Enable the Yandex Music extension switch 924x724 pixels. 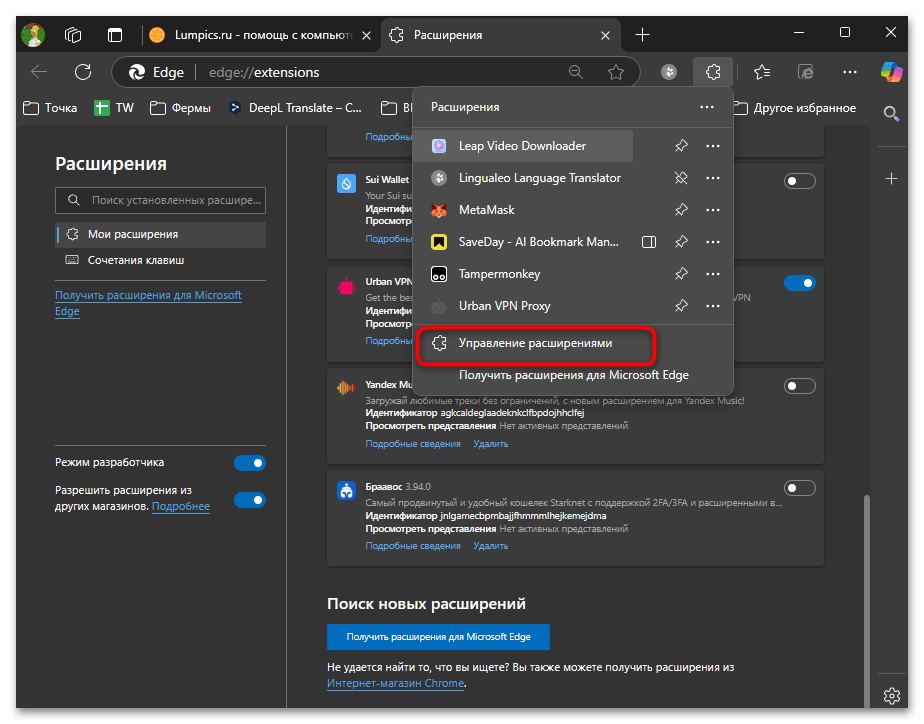800,386
